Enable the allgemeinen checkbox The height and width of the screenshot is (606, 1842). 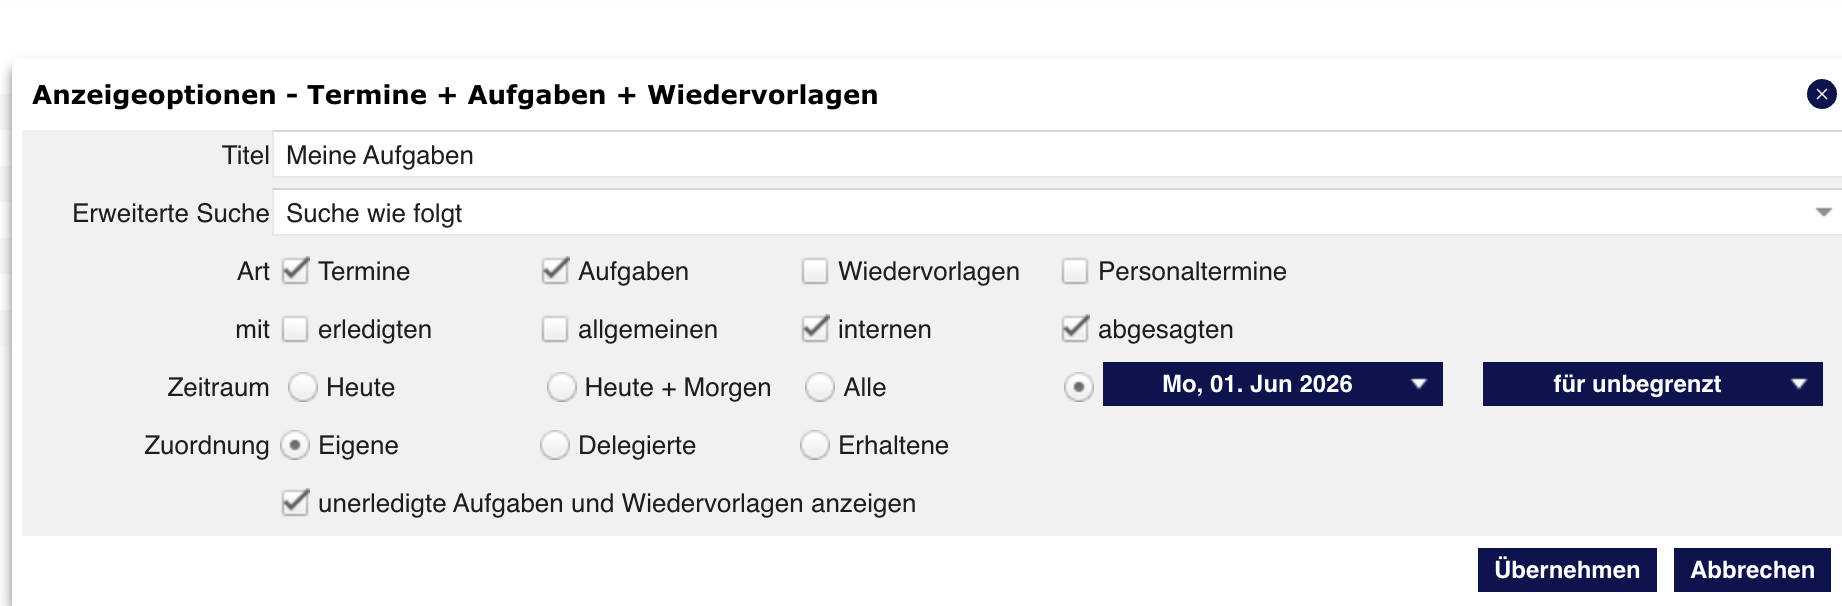[555, 329]
